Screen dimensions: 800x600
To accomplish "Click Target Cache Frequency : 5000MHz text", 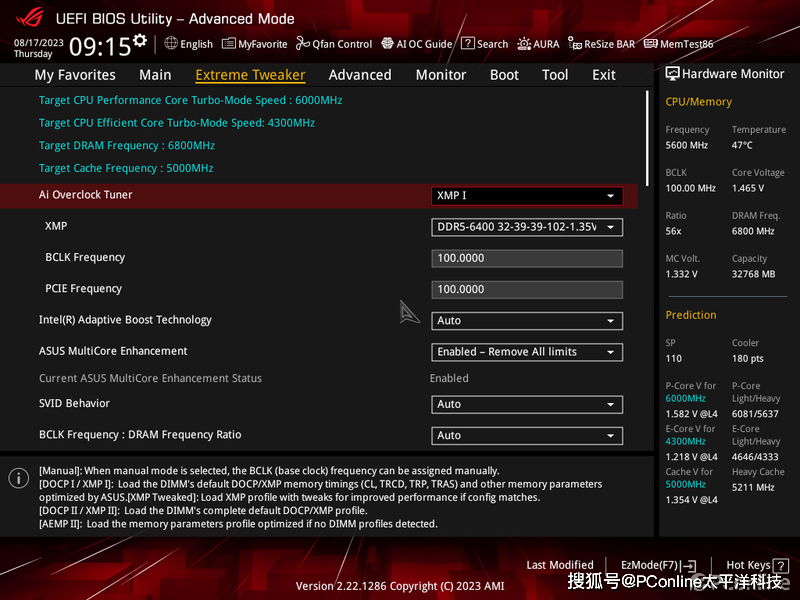I will [x=126, y=168].
